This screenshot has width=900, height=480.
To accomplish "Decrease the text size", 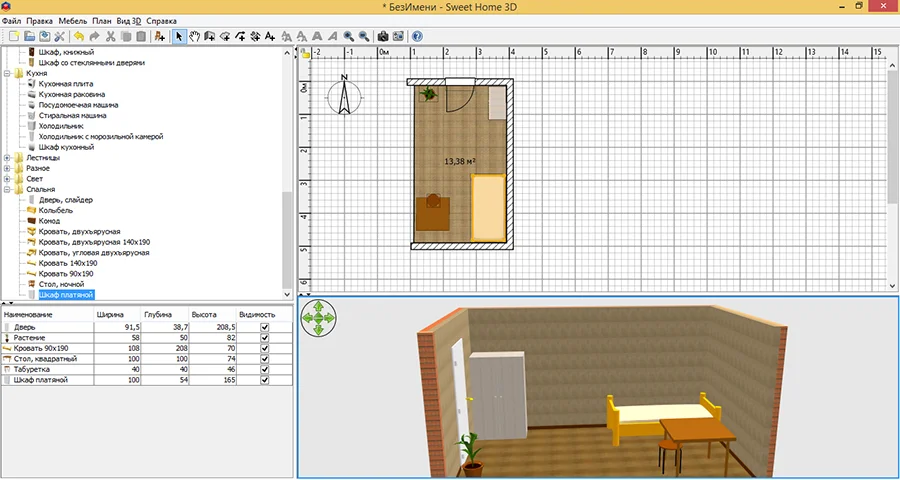I will [302, 36].
